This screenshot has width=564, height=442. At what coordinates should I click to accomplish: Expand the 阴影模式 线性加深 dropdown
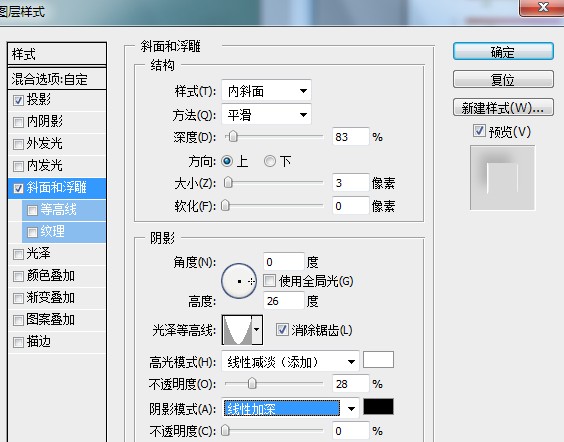(290, 409)
